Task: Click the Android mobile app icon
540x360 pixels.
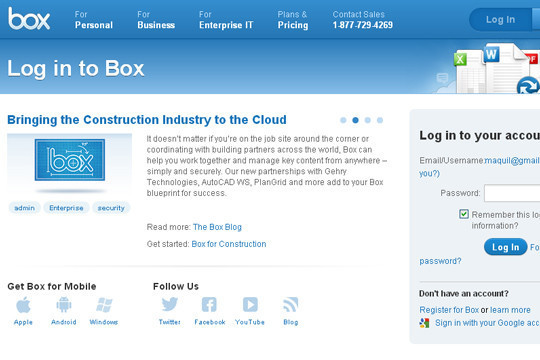Action: point(64,305)
